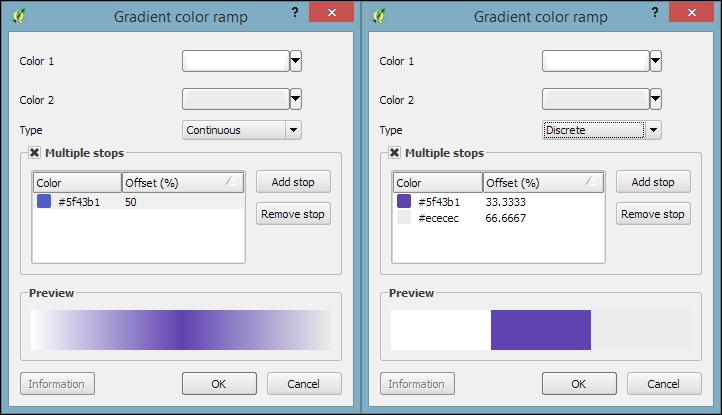Viewport: 722px width, 415px height.
Task: Click Add stop in Discrete ramp dialog
Action: (653, 182)
